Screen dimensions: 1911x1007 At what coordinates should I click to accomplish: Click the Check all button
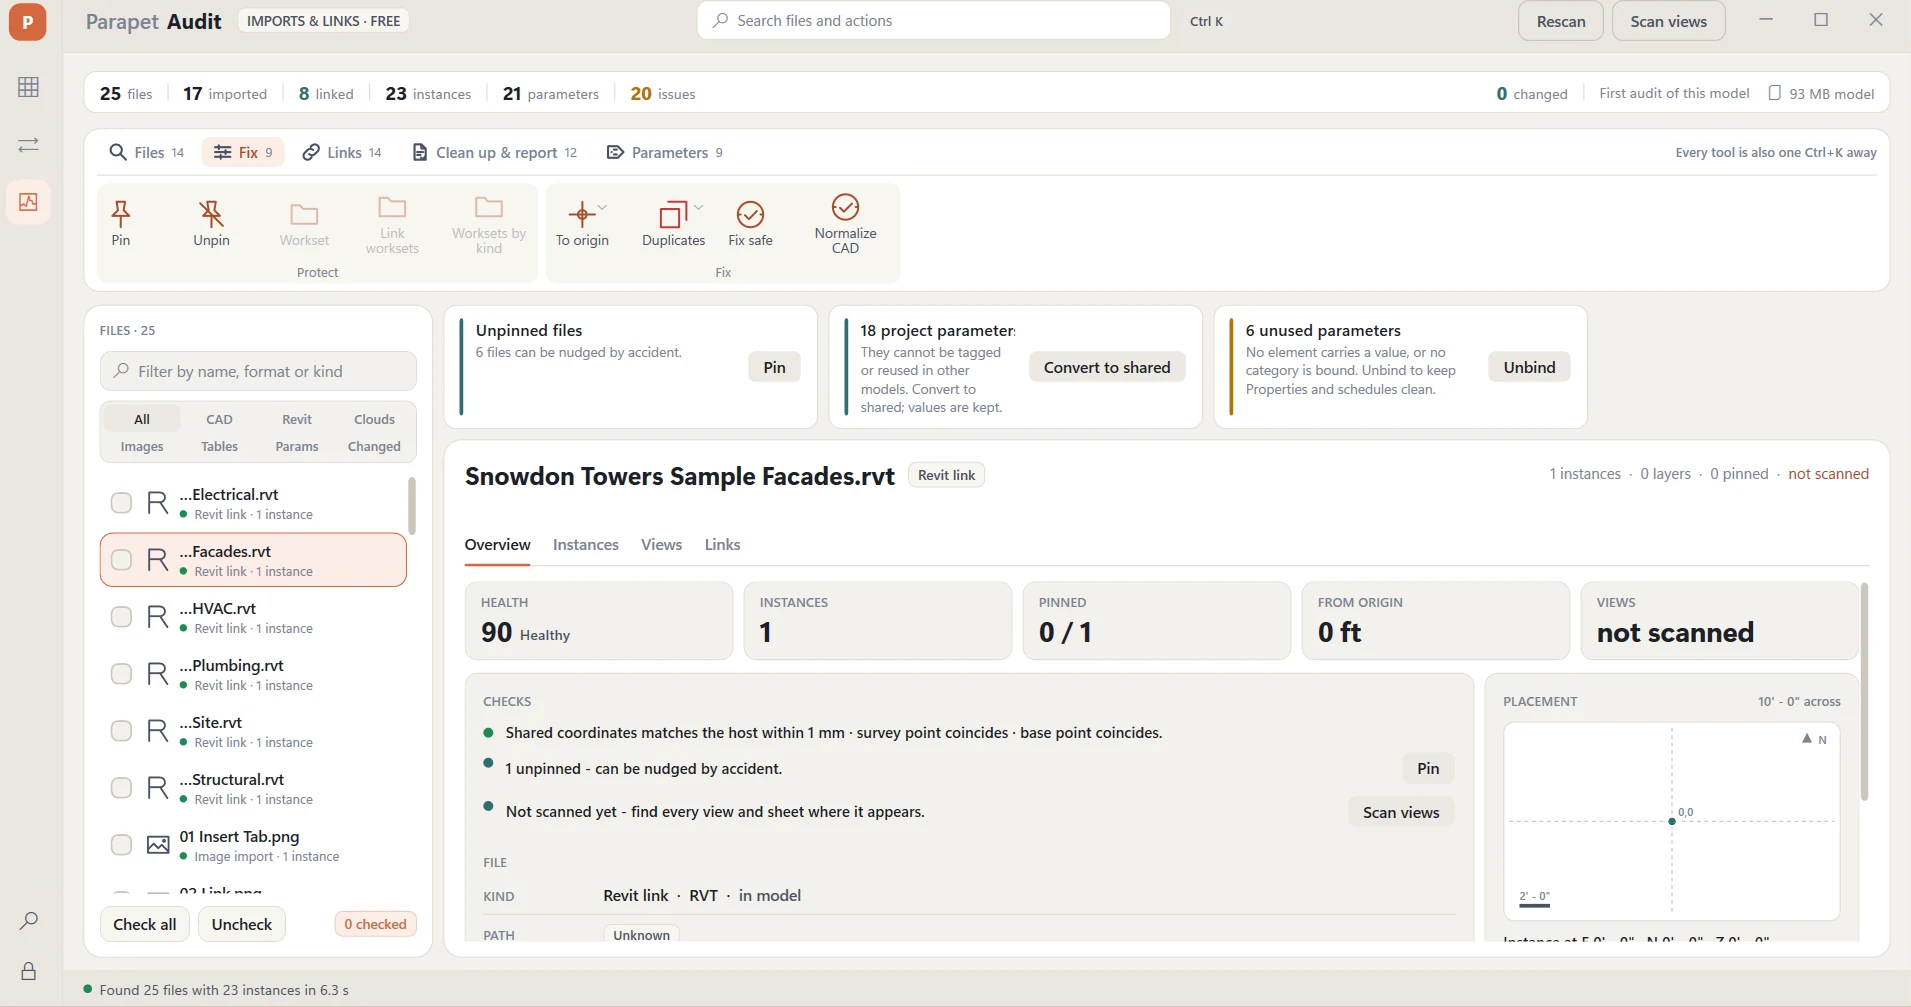pyautogui.click(x=145, y=924)
